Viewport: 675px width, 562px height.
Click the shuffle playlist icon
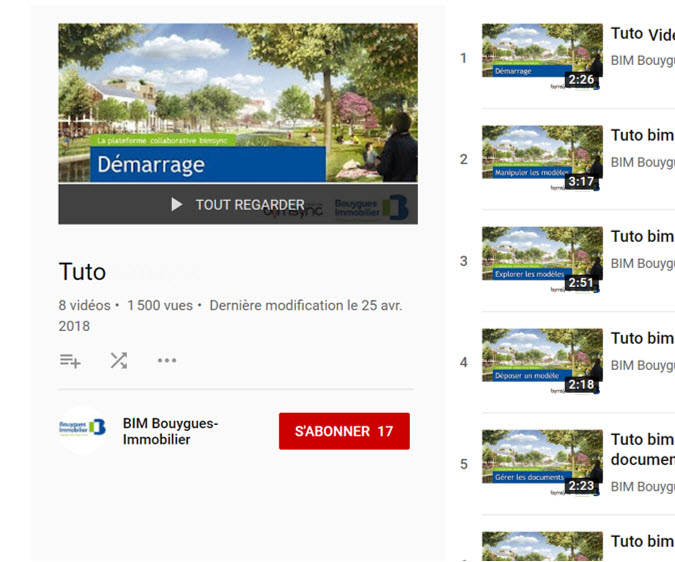119,361
